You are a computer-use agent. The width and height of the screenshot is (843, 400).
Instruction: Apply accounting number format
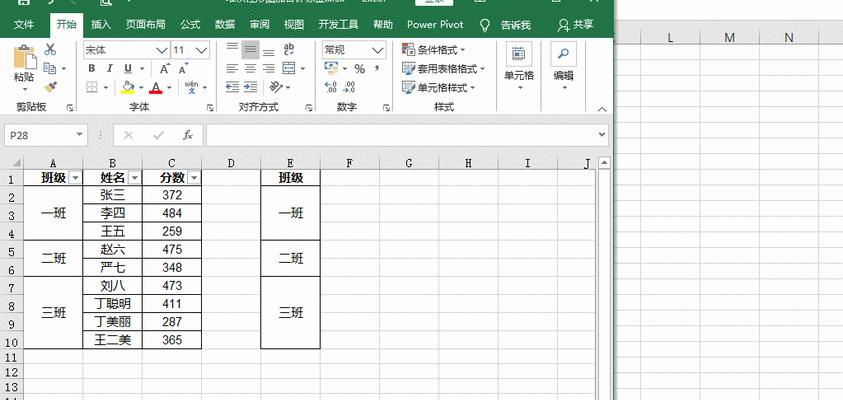pos(331,68)
